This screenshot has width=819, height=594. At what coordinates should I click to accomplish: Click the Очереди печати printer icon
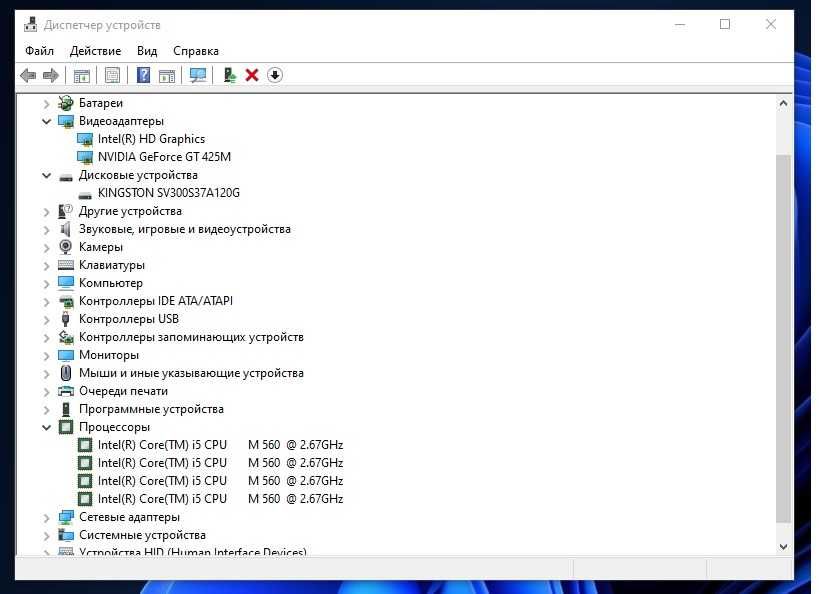(66, 391)
